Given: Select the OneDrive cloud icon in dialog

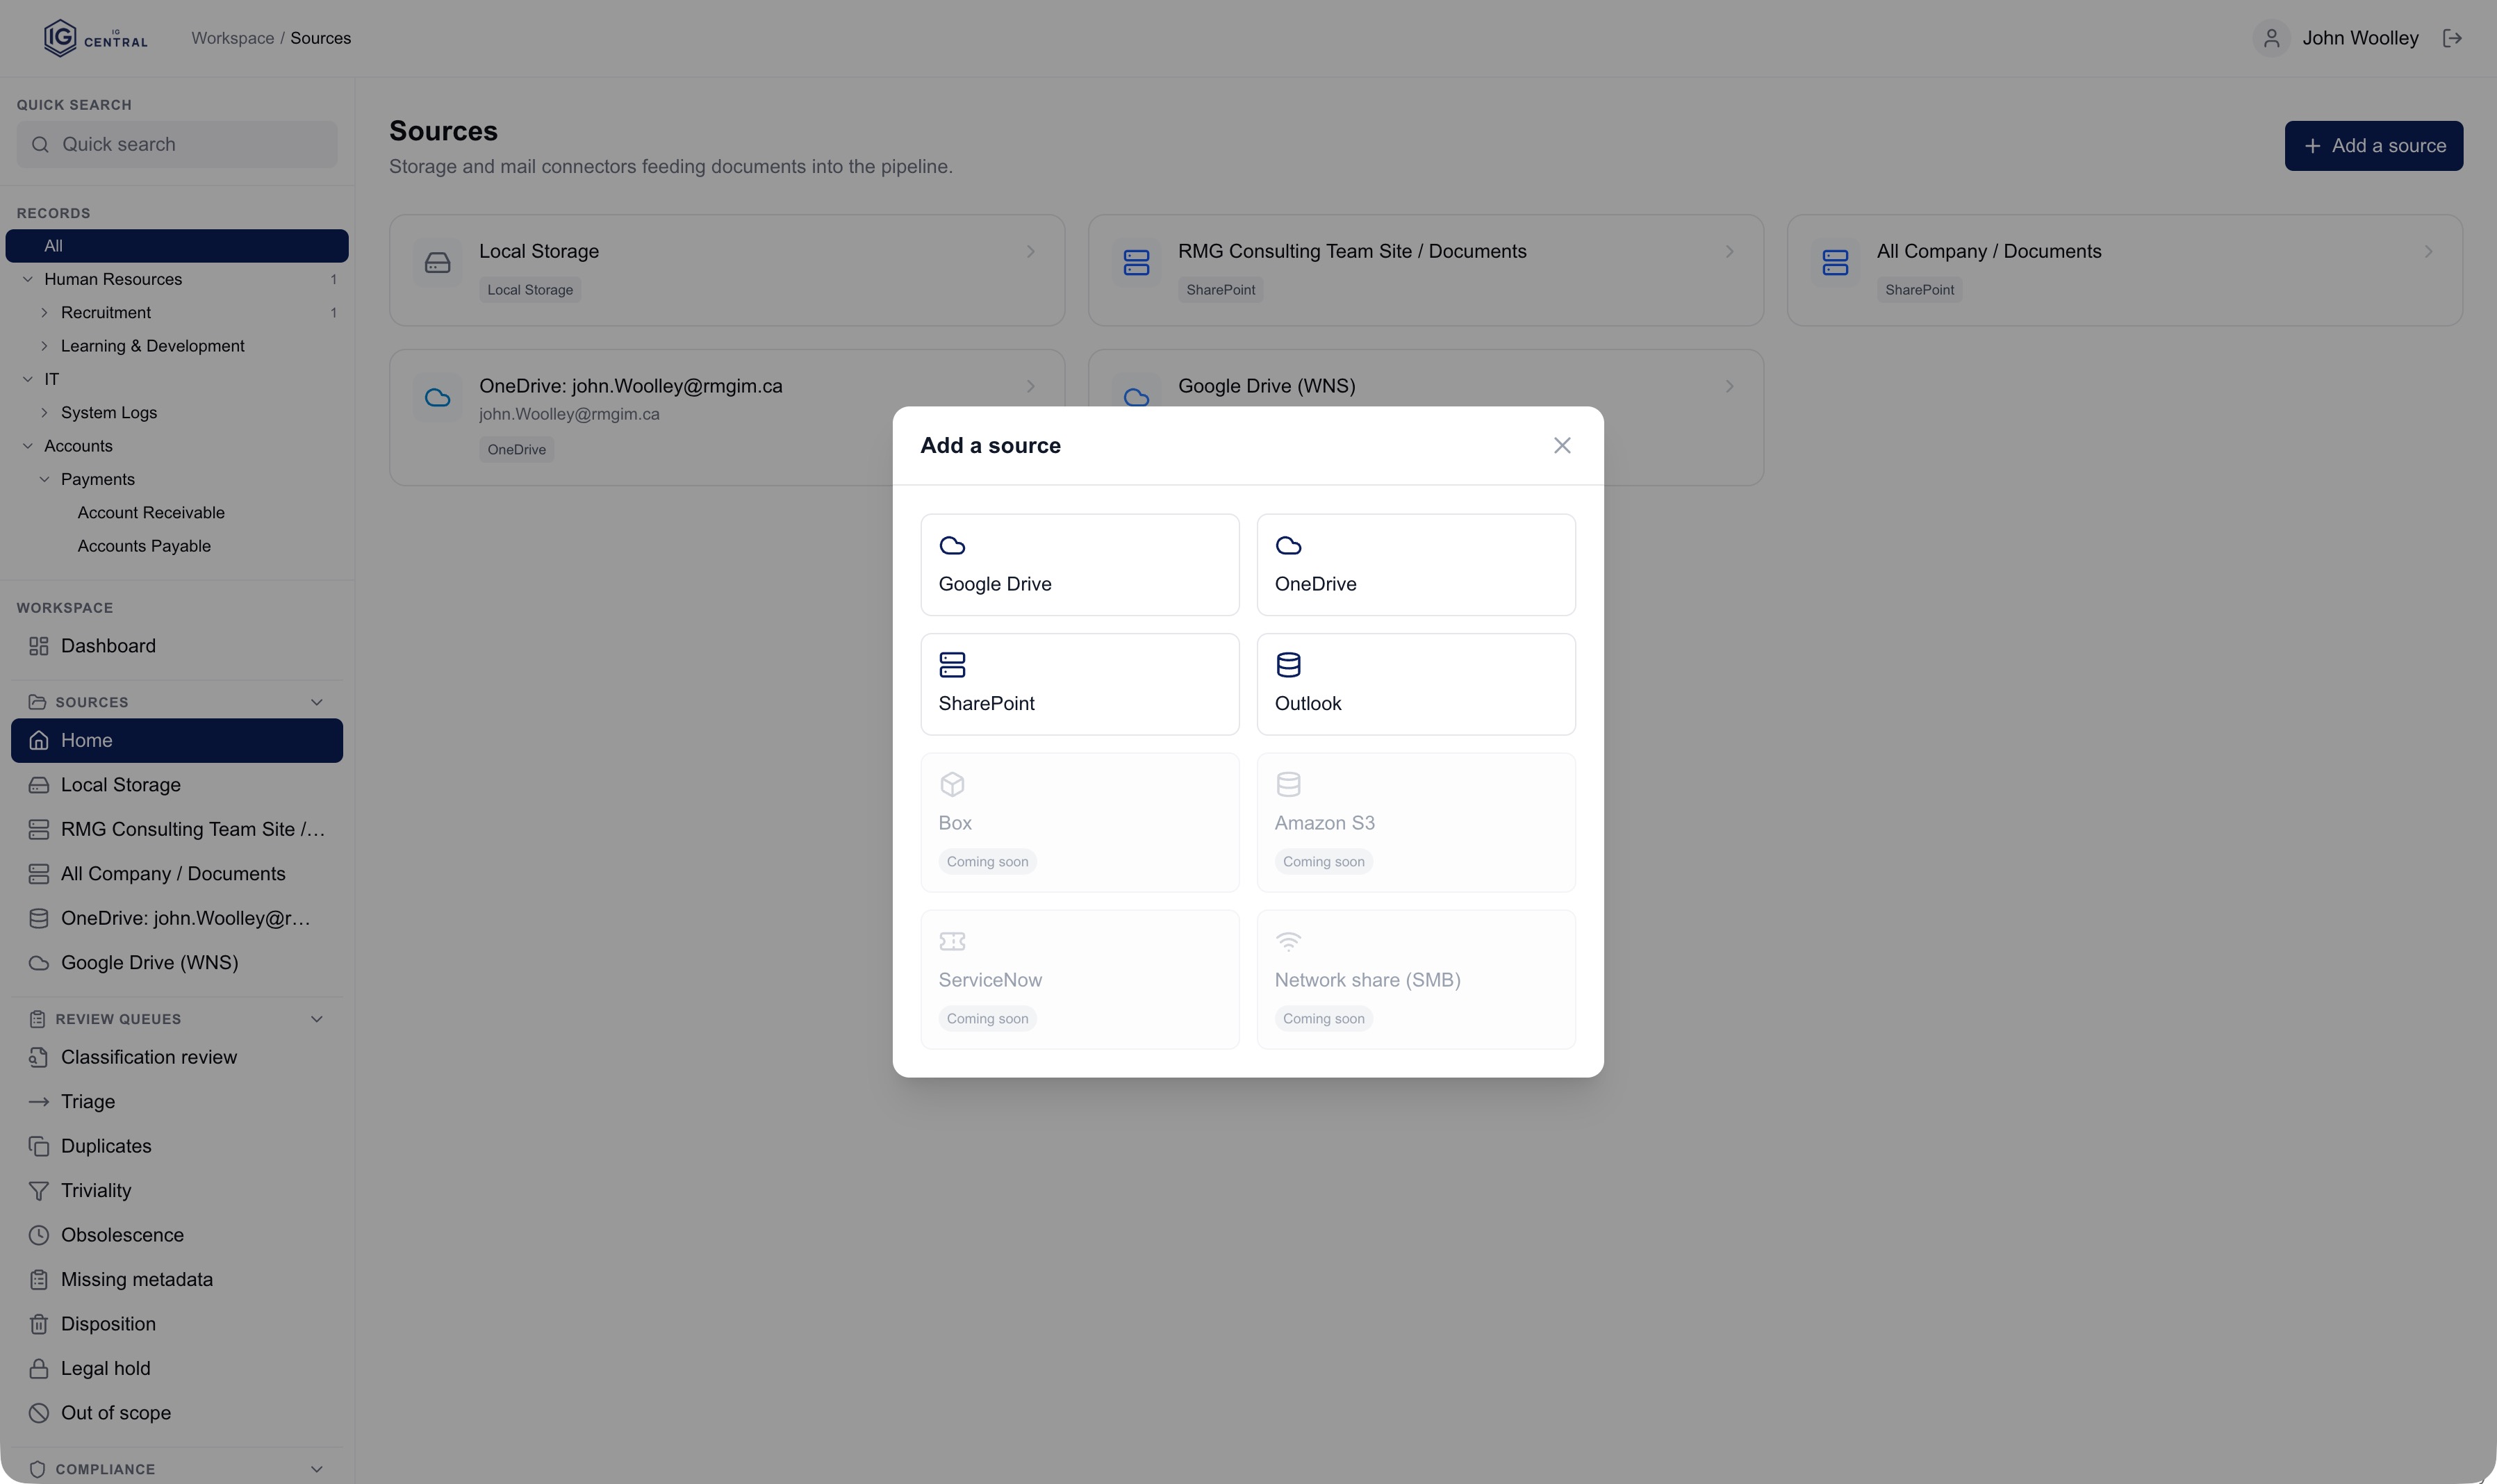Looking at the screenshot, I should tap(1288, 546).
